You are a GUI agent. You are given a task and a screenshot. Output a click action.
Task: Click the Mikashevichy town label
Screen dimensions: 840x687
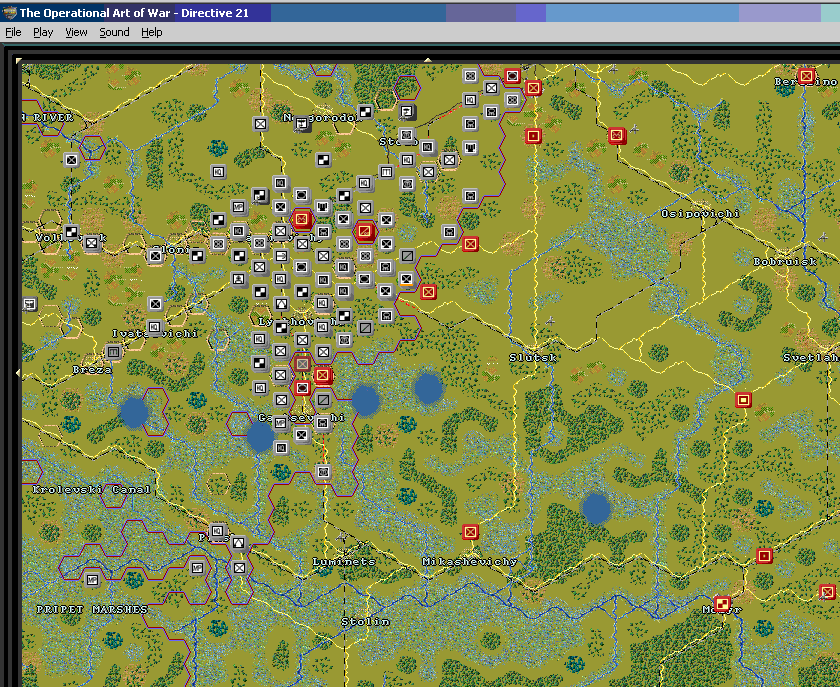(469, 562)
